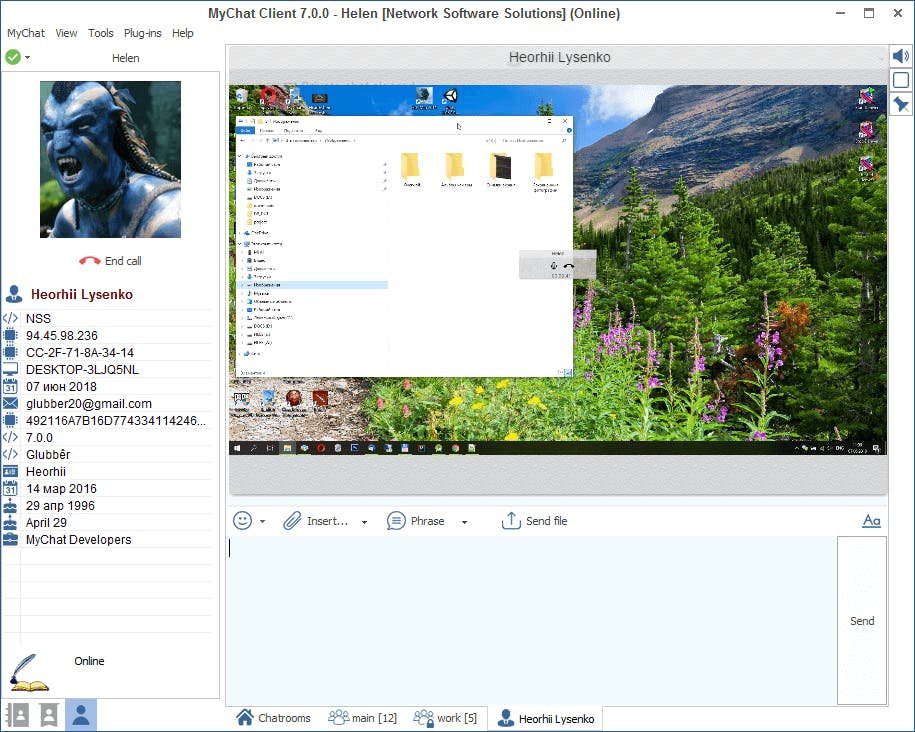This screenshot has height=732, width=915.
Task: Click the quill and book icon
Action: (x=29, y=671)
